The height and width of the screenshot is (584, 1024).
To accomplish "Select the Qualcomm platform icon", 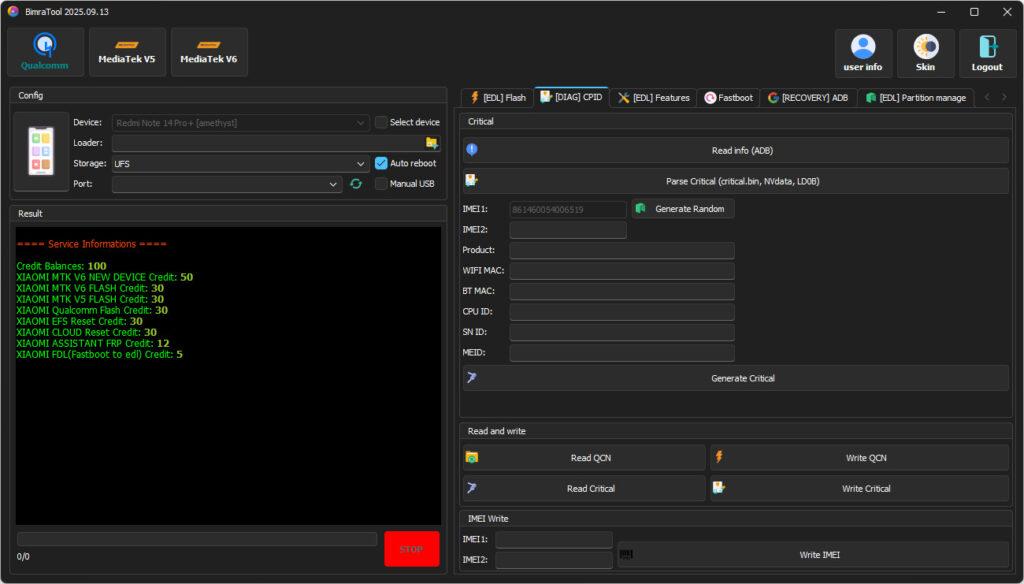I will pos(45,52).
